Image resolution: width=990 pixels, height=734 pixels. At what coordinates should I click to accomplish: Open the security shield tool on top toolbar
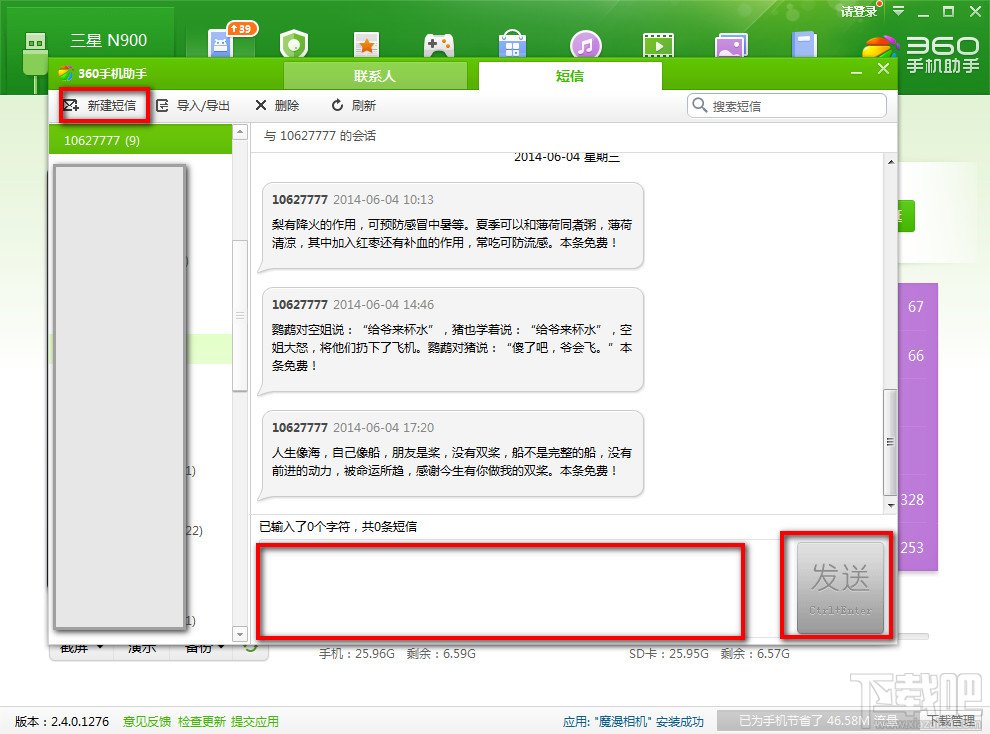pos(295,42)
